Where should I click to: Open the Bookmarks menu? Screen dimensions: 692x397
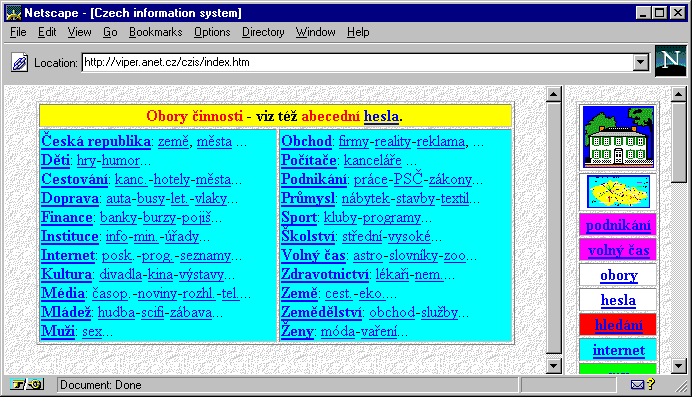click(155, 32)
